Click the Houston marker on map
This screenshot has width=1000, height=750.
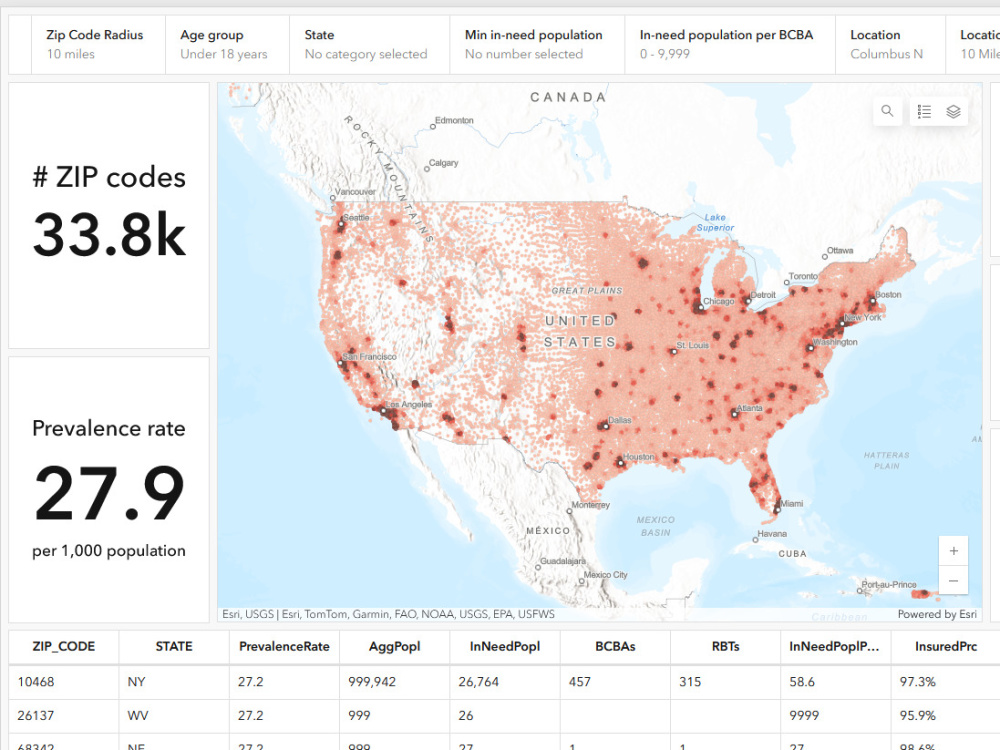point(621,463)
